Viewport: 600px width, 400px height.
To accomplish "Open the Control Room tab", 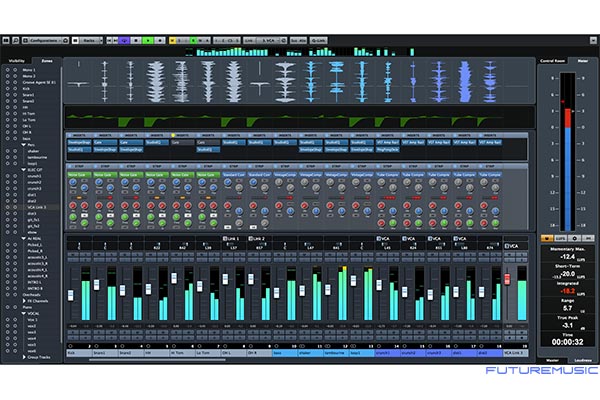I will tap(552, 61).
